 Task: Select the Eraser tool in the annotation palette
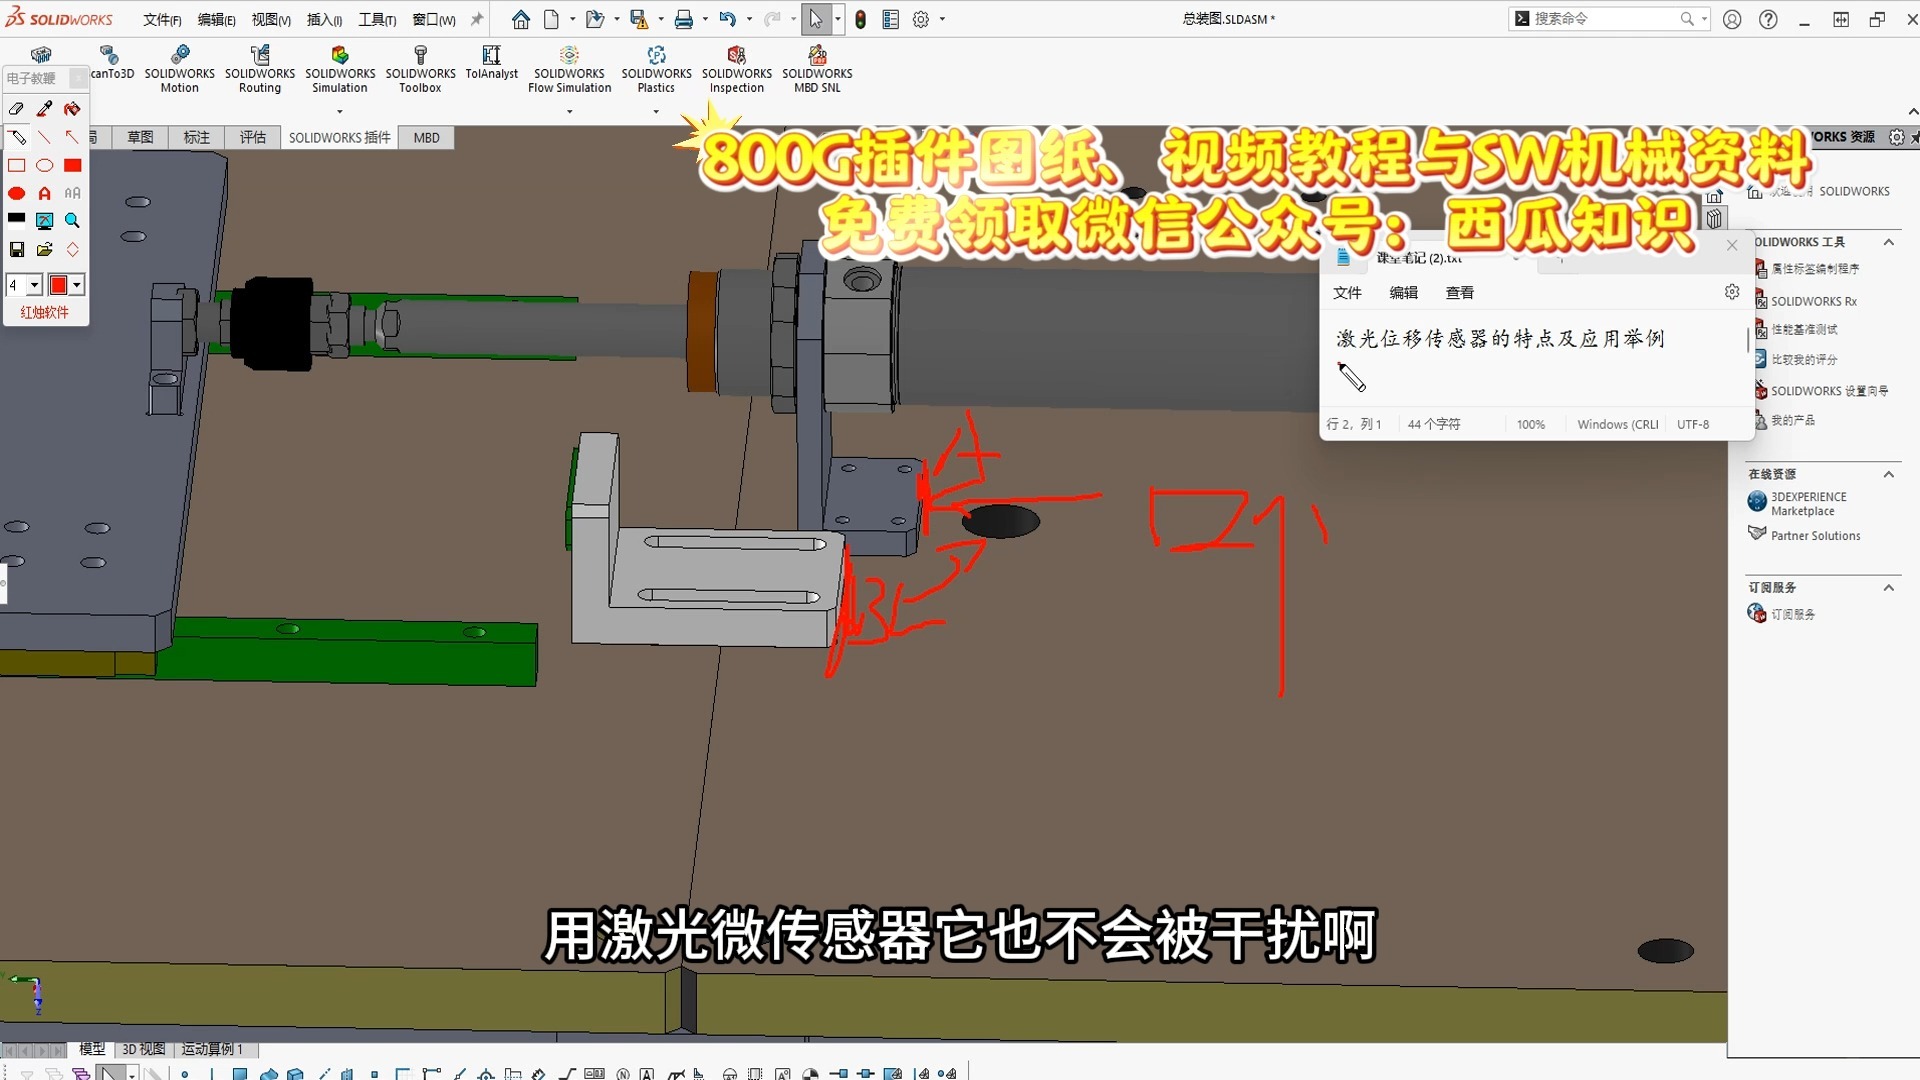(17, 110)
